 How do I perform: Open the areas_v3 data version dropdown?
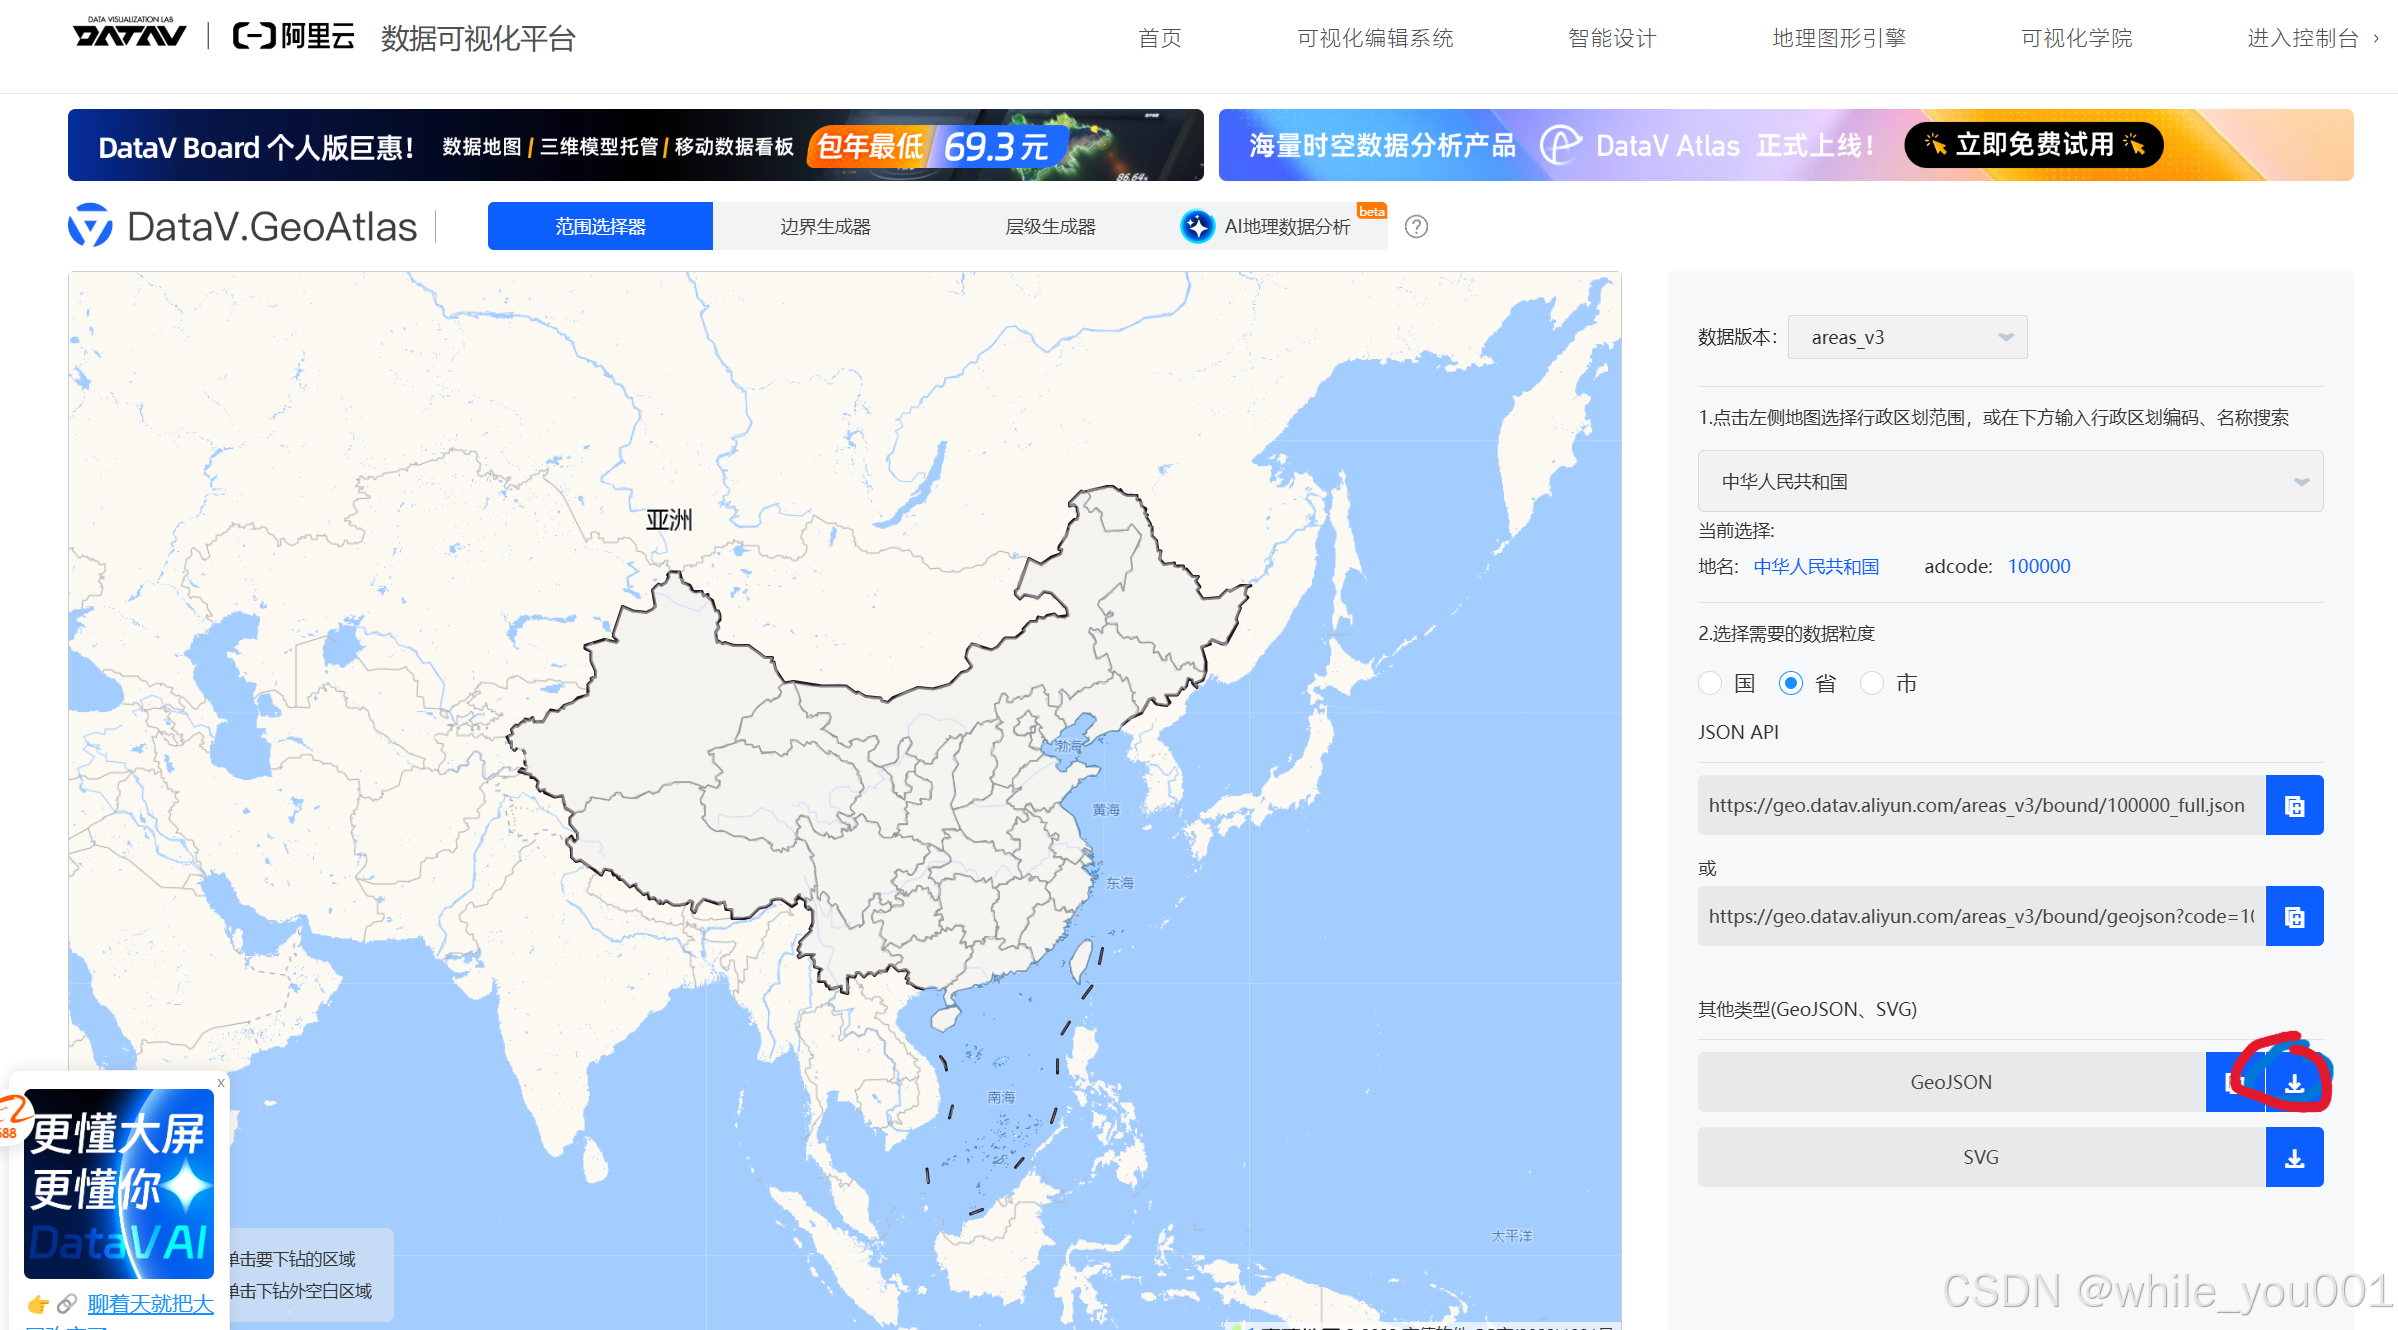[x=1907, y=337]
